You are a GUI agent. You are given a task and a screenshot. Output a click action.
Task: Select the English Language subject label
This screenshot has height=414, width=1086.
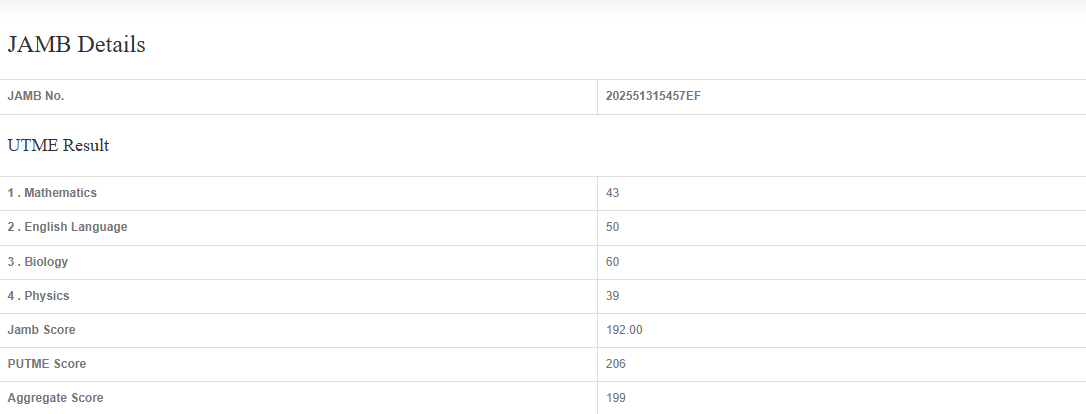[75, 227]
